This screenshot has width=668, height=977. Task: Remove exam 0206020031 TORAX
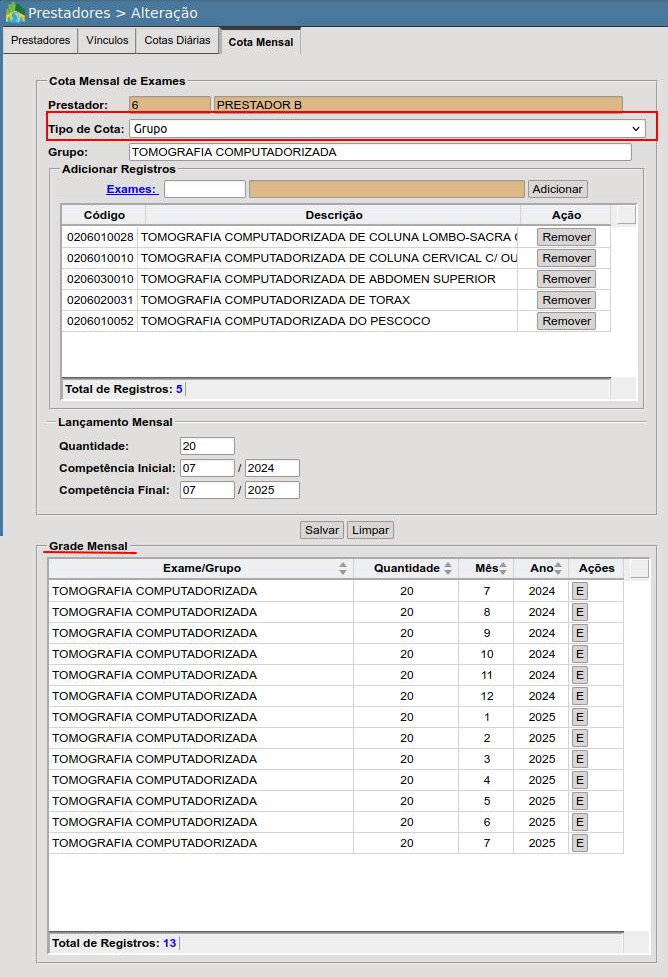click(566, 300)
